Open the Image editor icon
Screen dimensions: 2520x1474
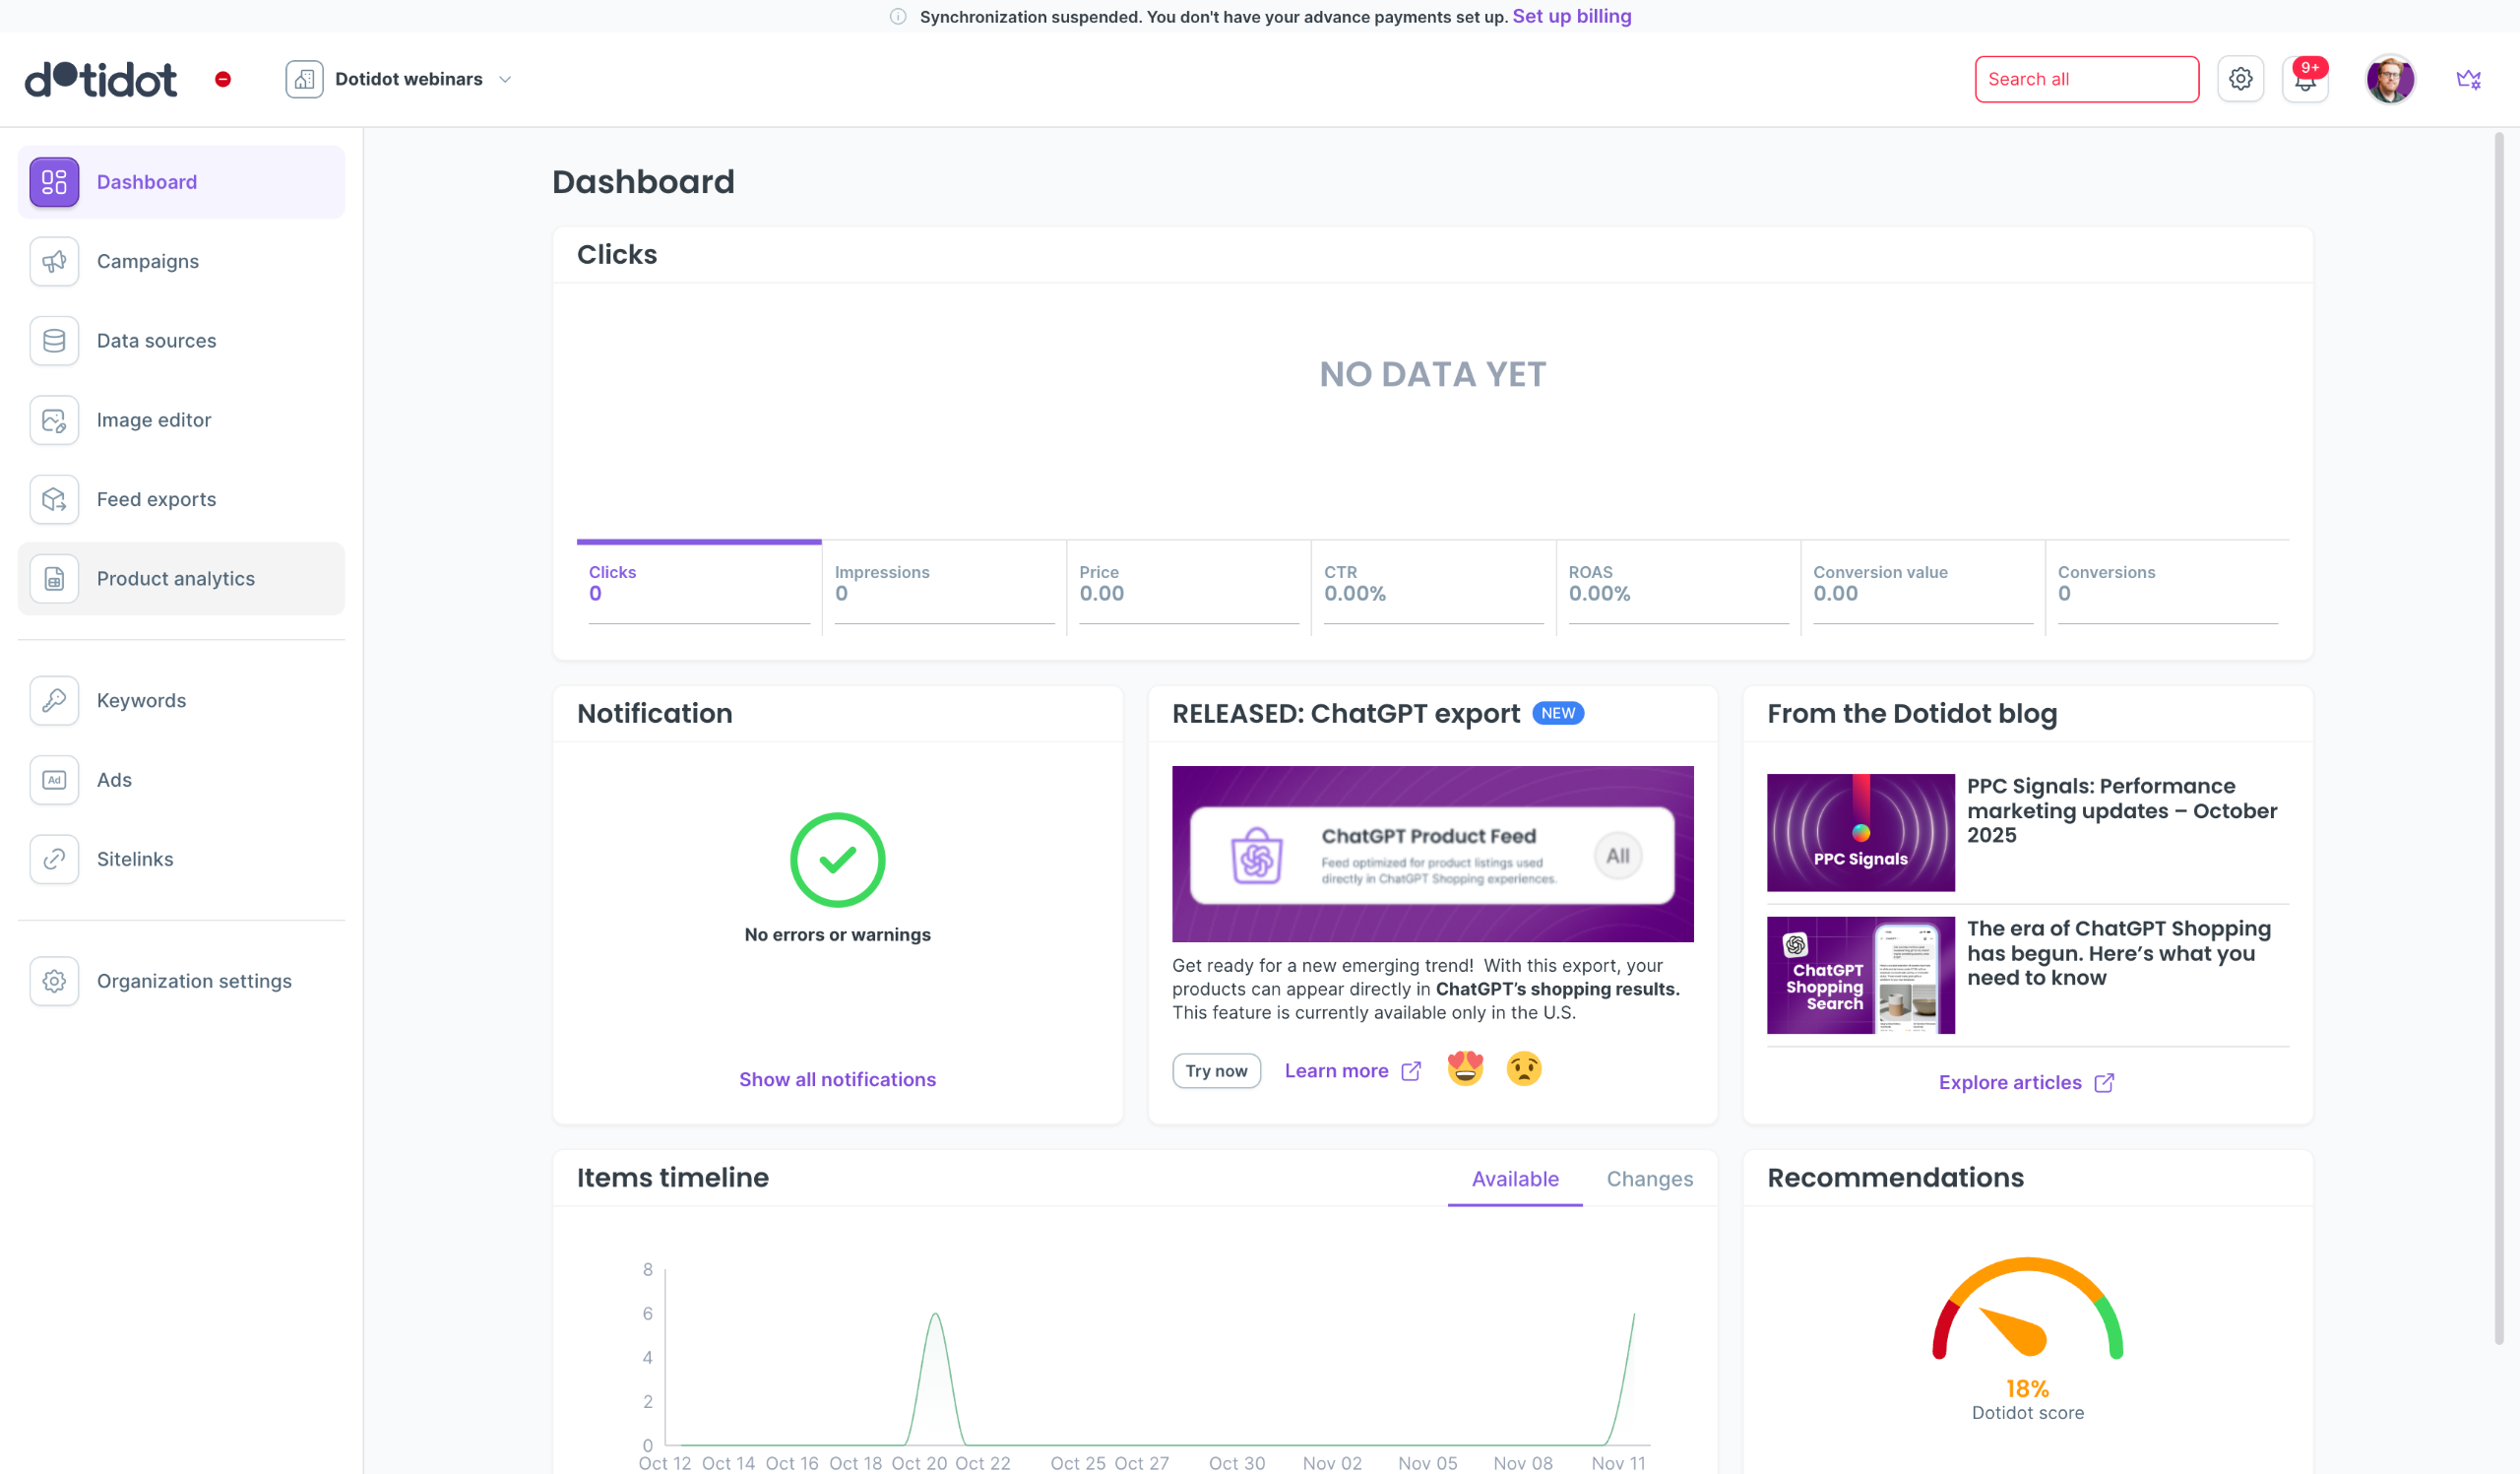point(54,420)
